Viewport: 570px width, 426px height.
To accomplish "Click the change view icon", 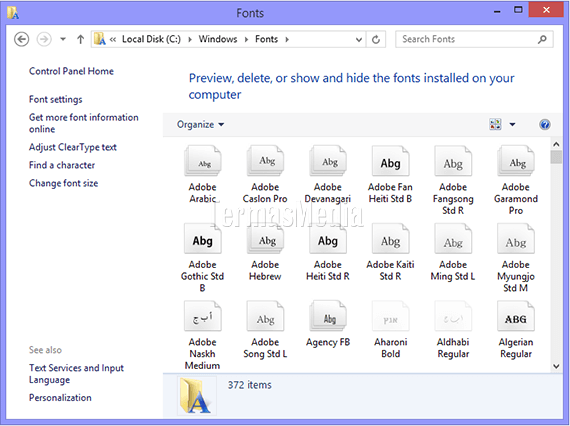I will tap(495, 124).
